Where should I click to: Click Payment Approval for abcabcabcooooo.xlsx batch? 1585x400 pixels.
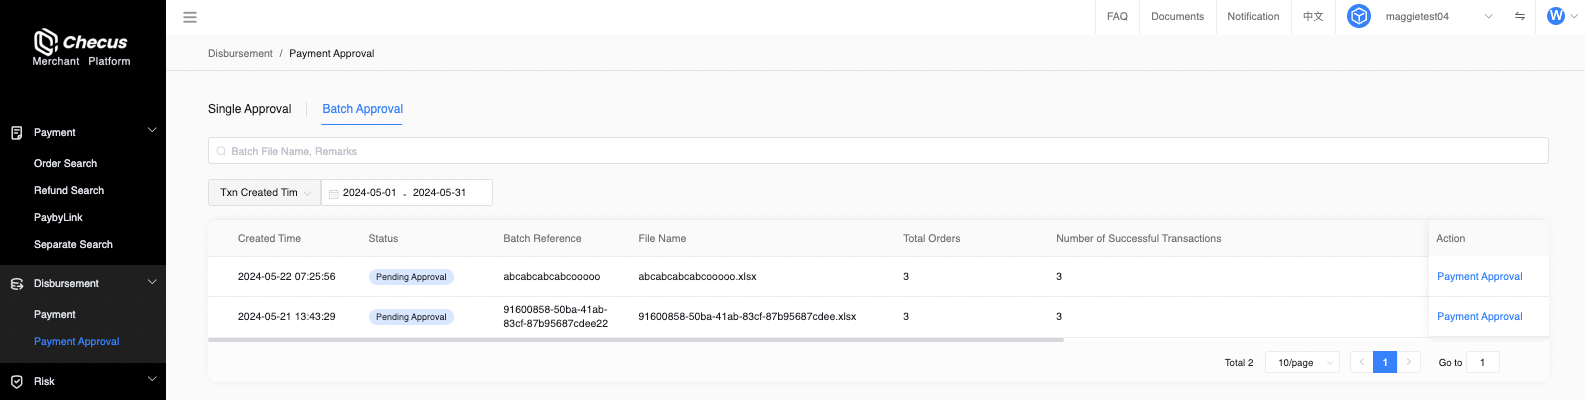tap(1479, 276)
